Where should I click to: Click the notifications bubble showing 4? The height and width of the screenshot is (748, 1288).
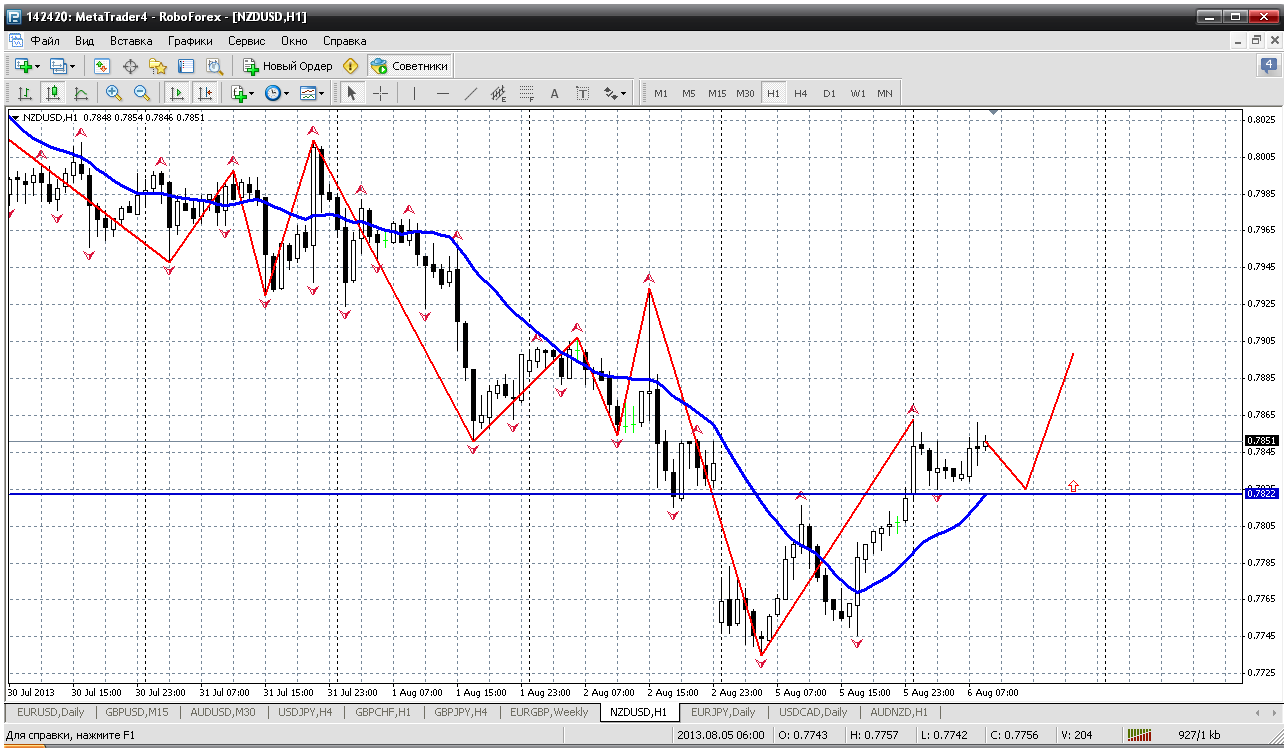tap(1269, 66)
